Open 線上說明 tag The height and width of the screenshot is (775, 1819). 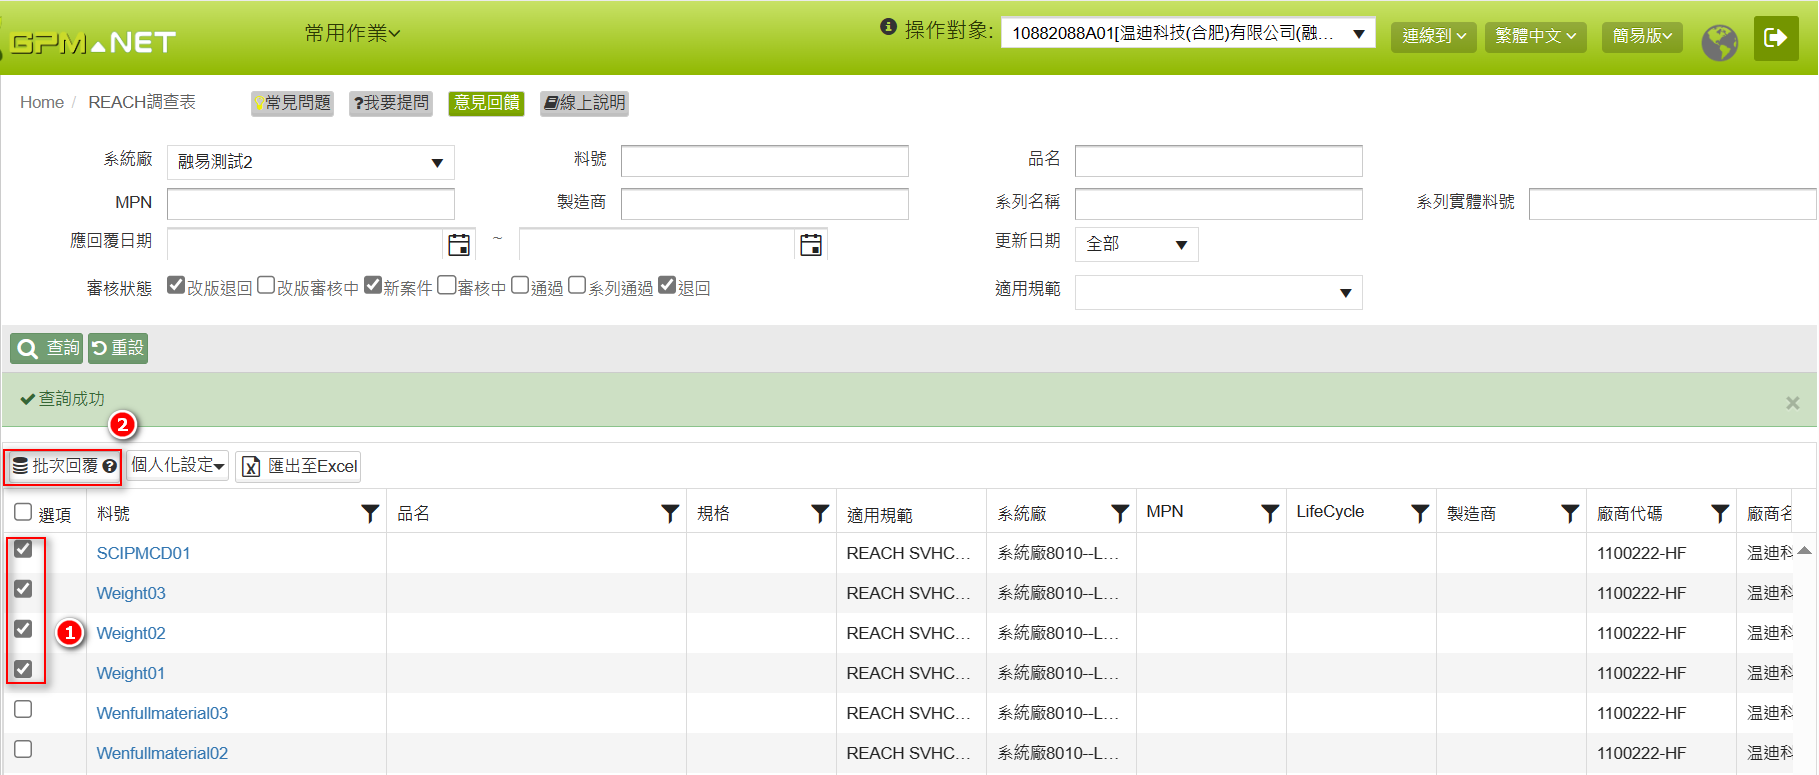tap(584, 103)
